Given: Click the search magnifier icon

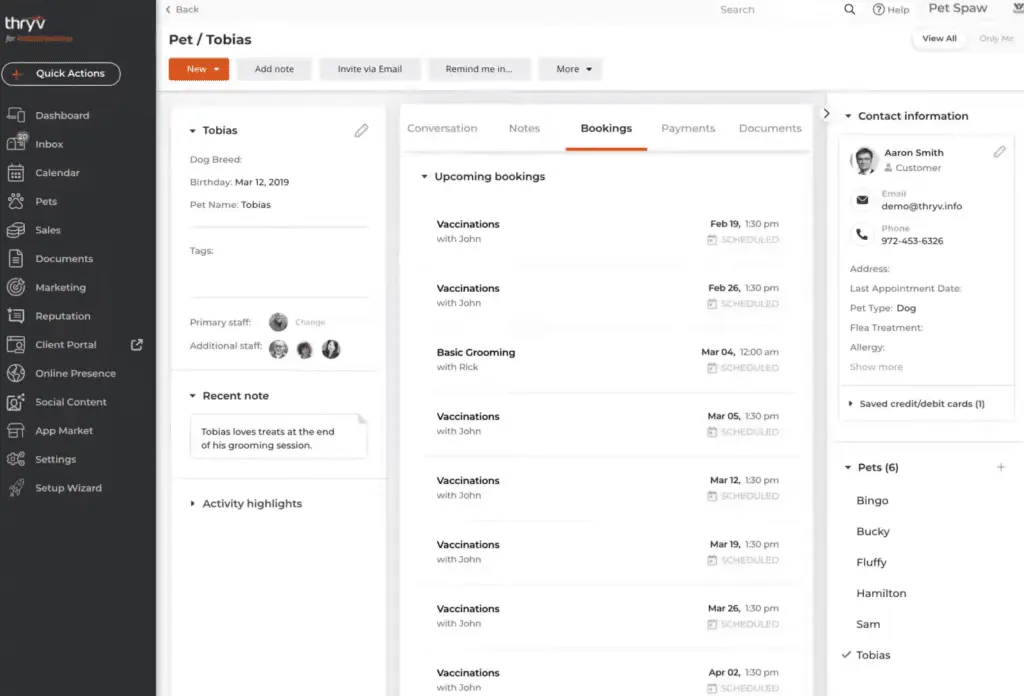Looking at the screenshot, I should click(x=849, y=9).
